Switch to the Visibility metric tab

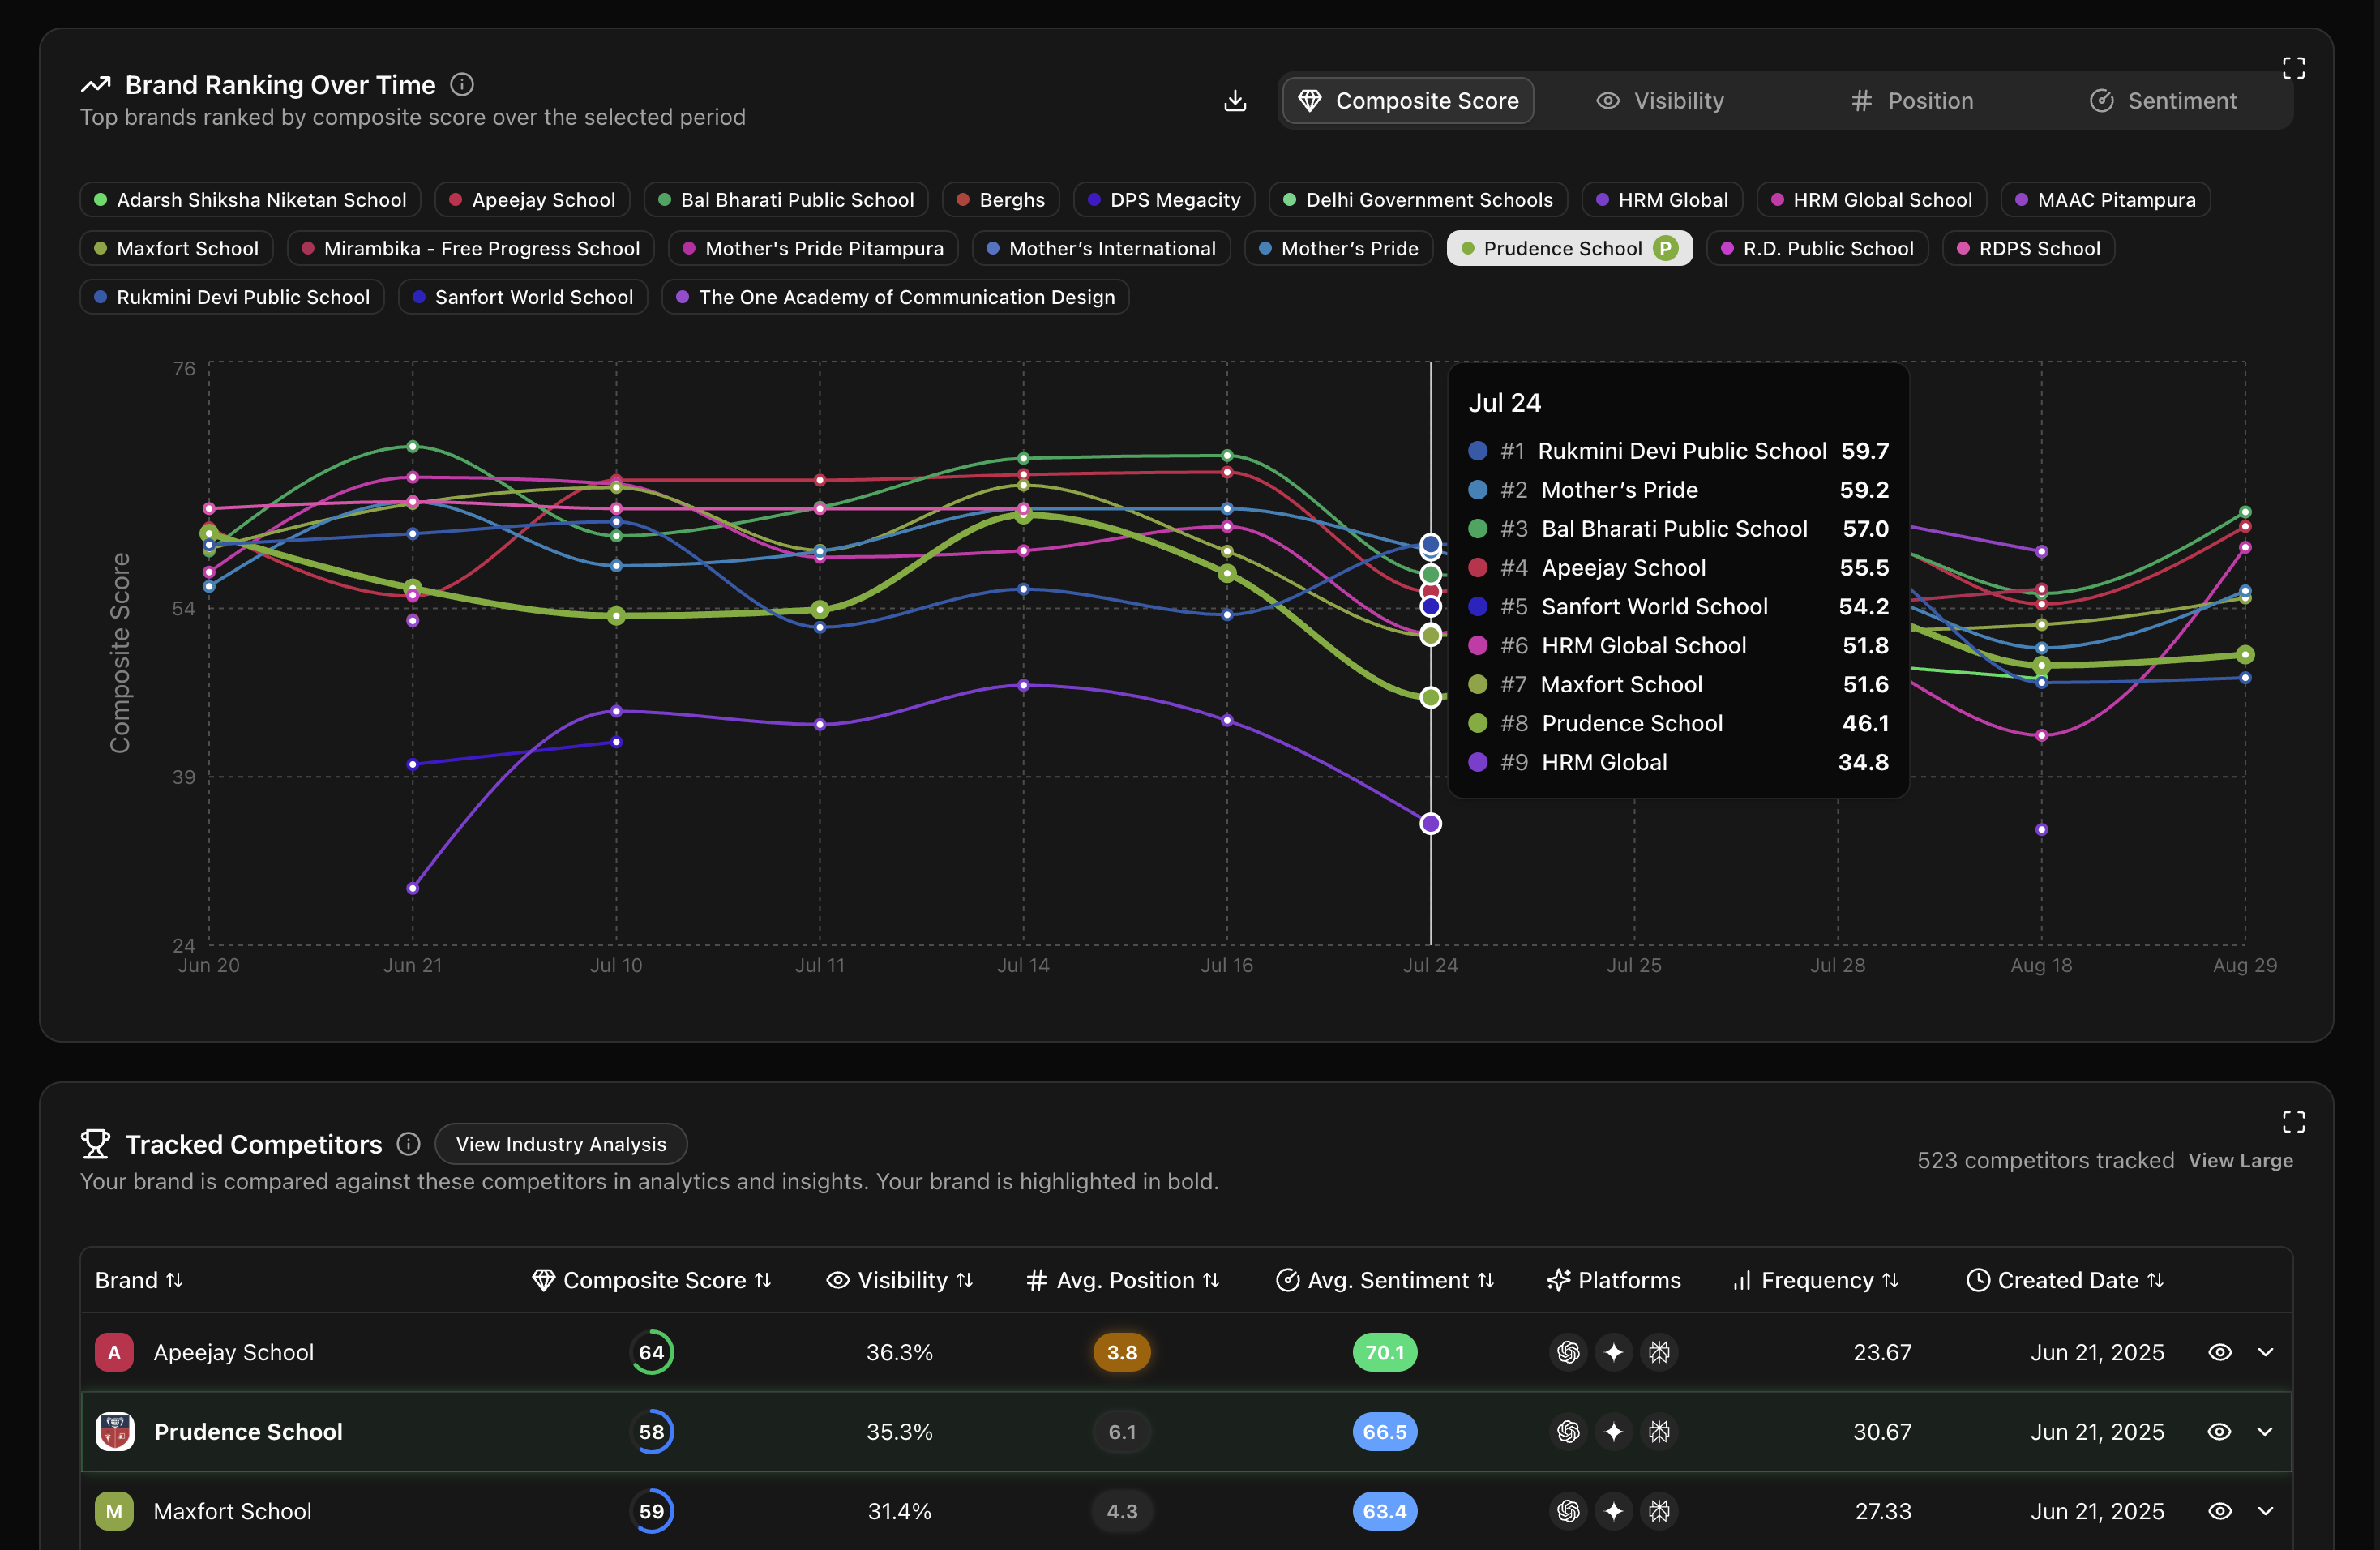tap(1660, 101)
